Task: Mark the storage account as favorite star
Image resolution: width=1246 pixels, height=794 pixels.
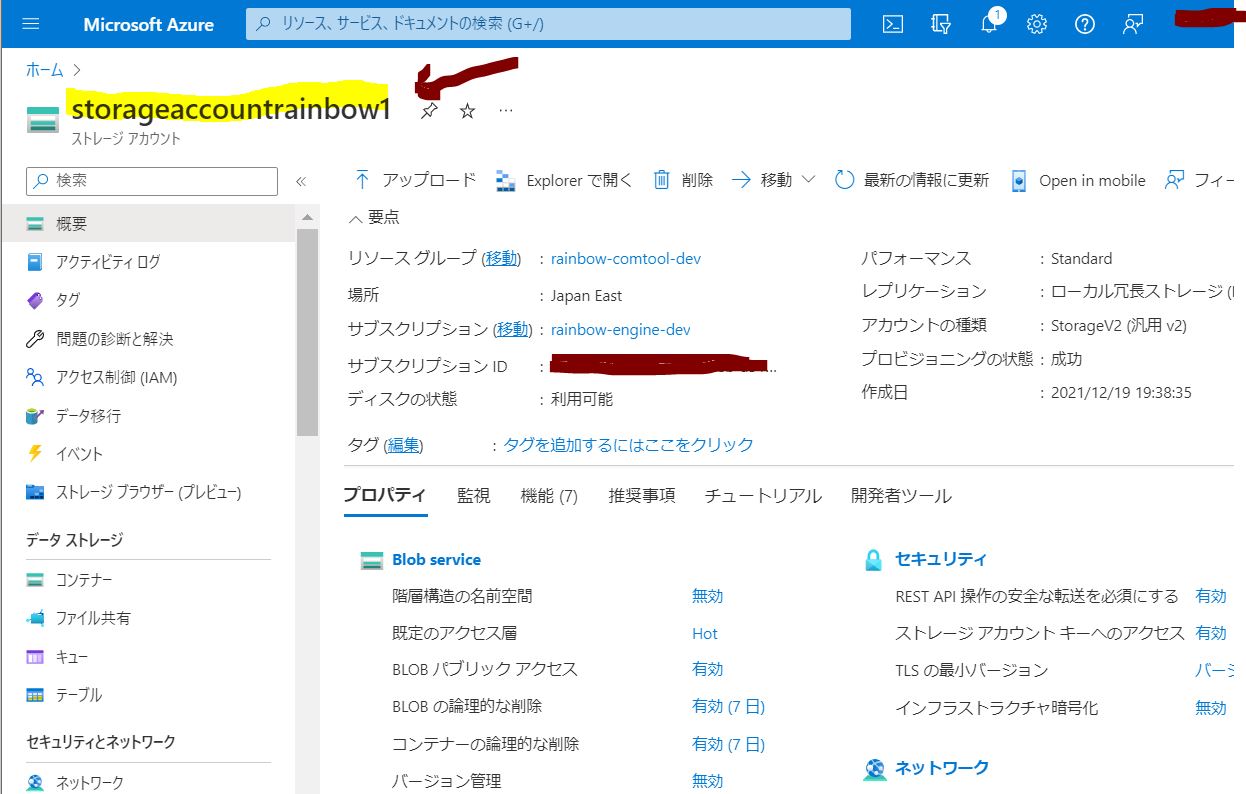Action: (467, 111)
